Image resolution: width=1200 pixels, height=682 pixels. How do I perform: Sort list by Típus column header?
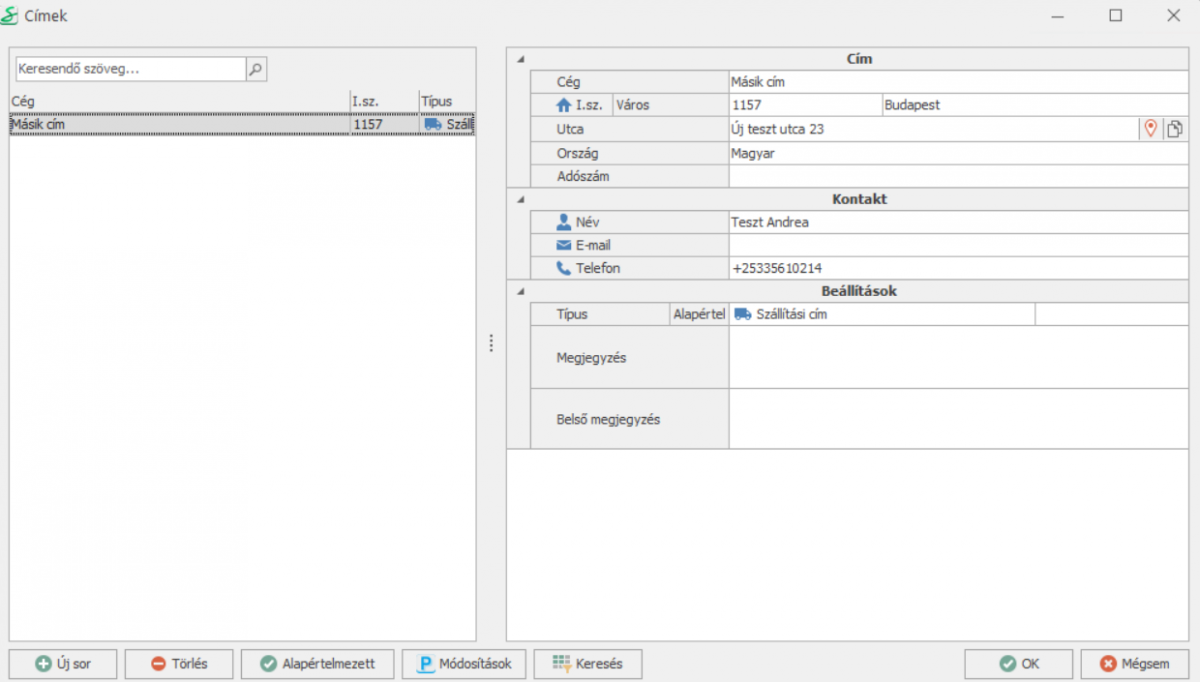(x=446, y=101)
